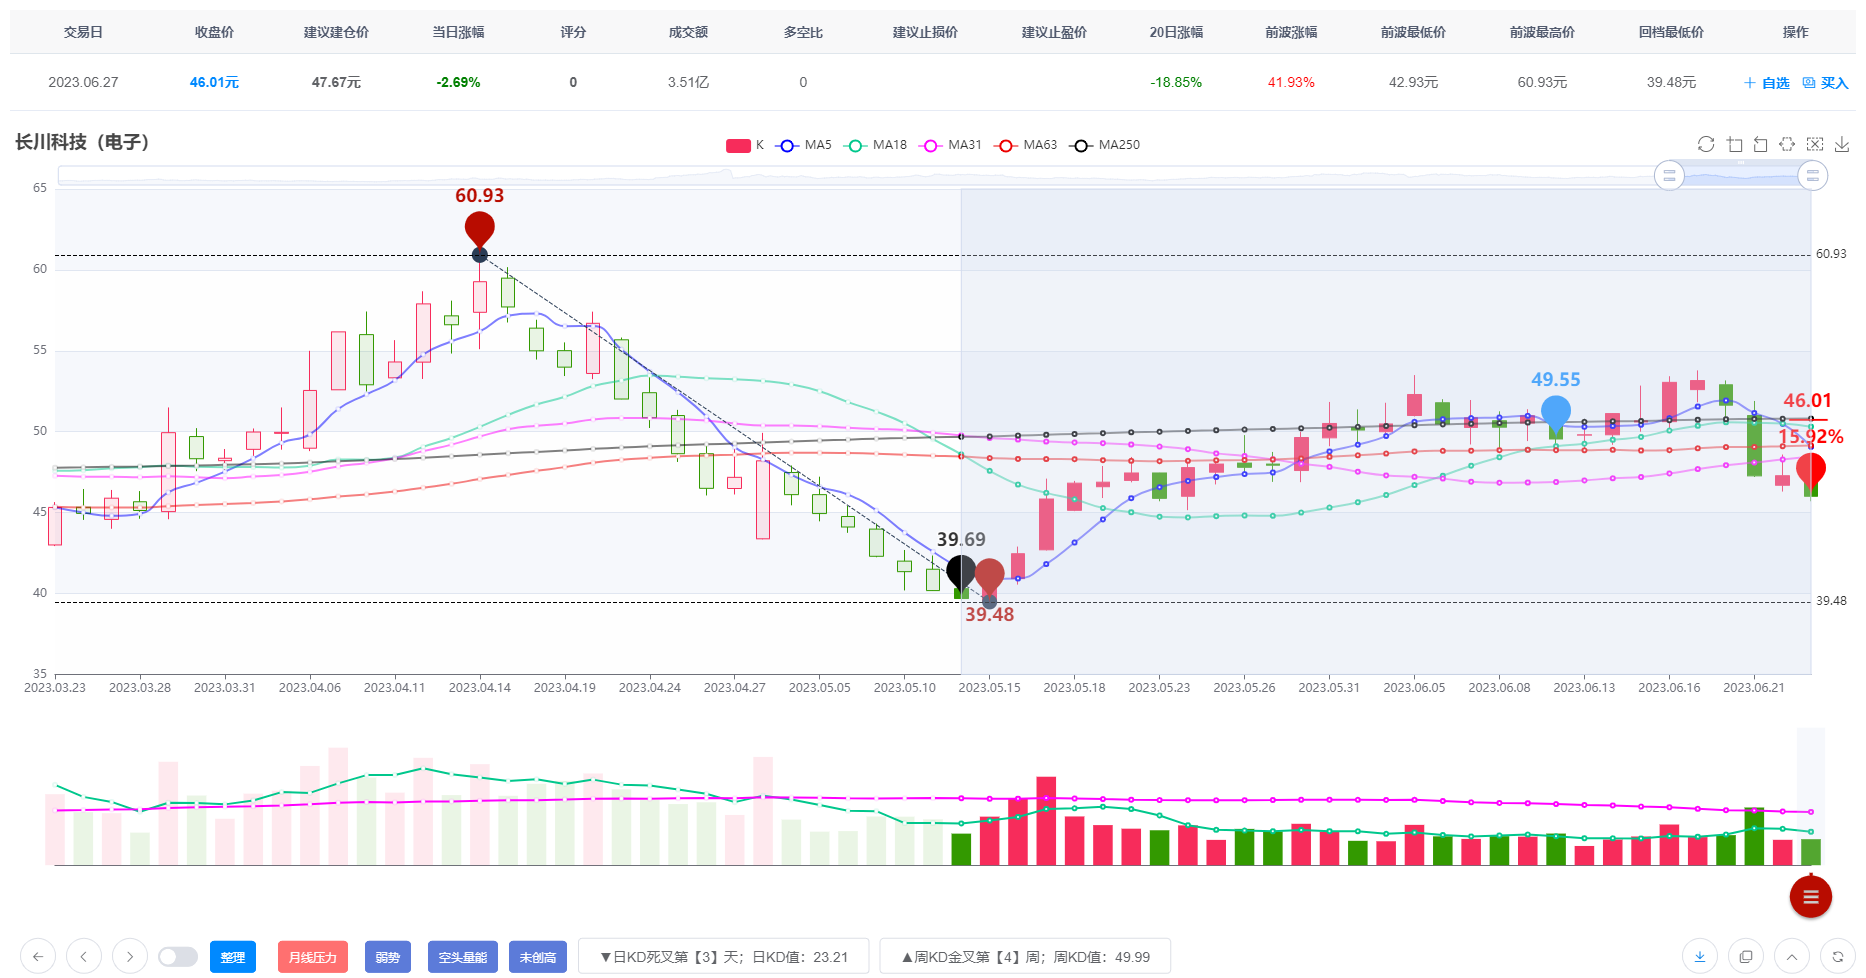Viewport: 1866px width, 978px height.
Task: Click the 建议止损价 column header
Action: (x=925, y=32)
